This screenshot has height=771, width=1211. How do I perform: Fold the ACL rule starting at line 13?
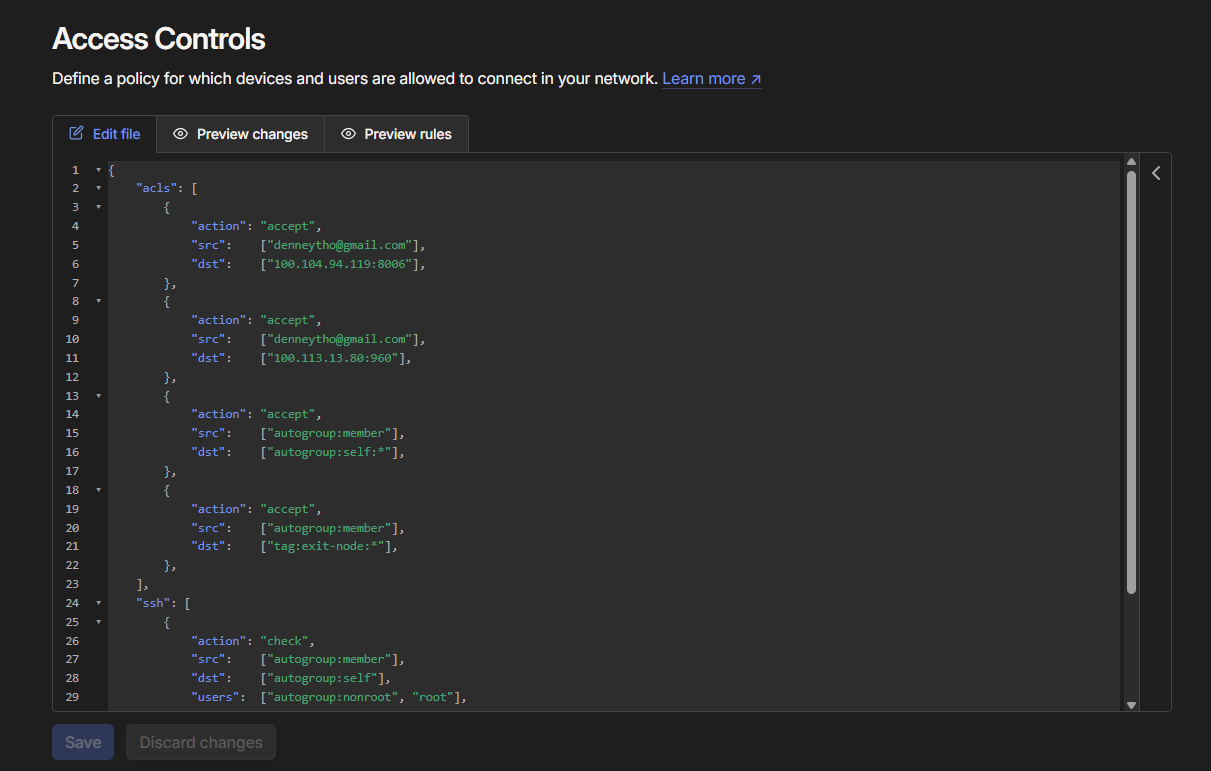click(x=98, y=396)
